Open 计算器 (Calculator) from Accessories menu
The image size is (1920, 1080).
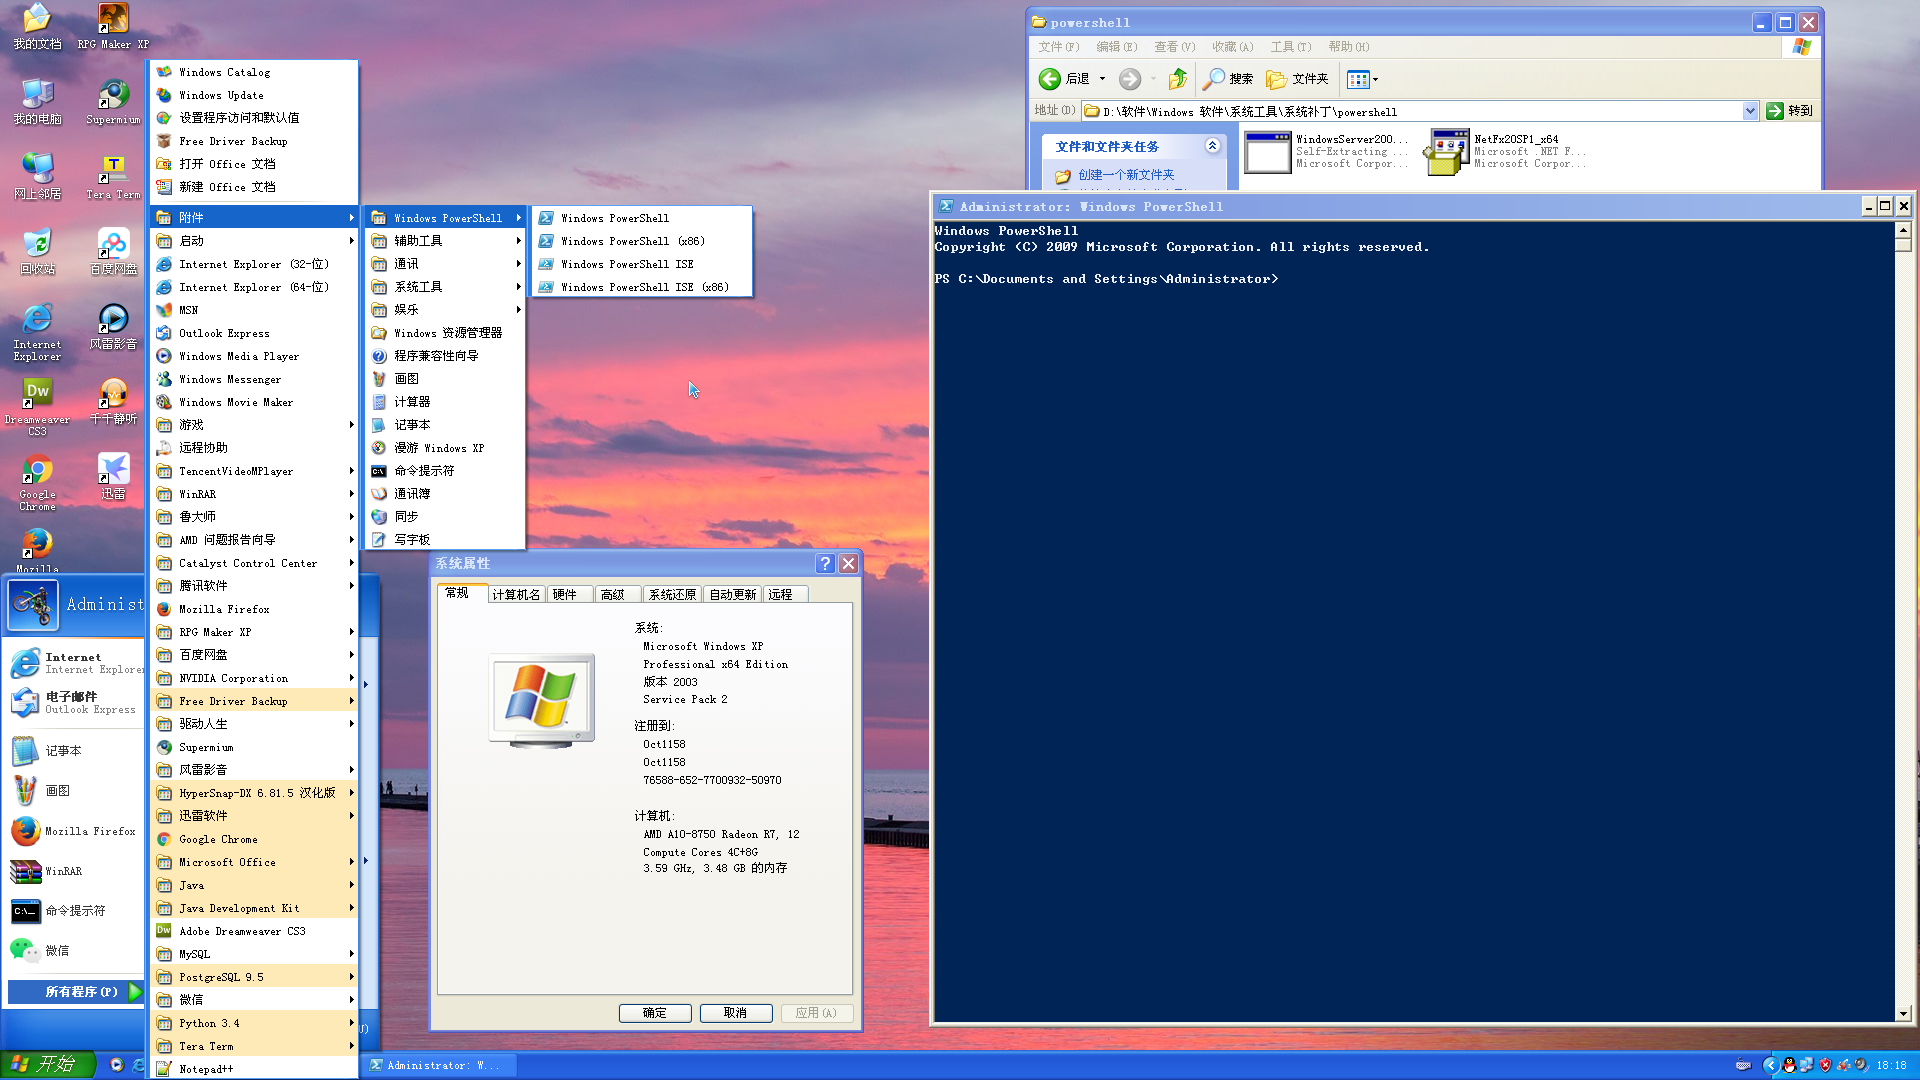tap(446, 402)
